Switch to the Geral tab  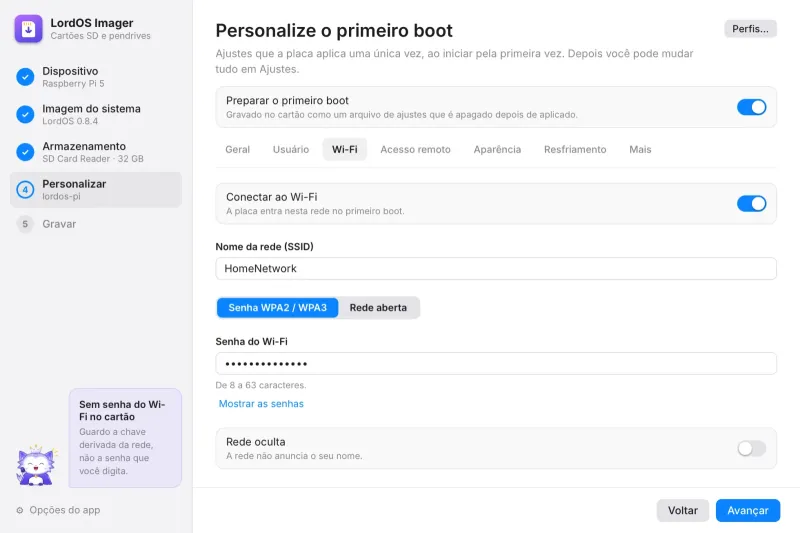238,149
